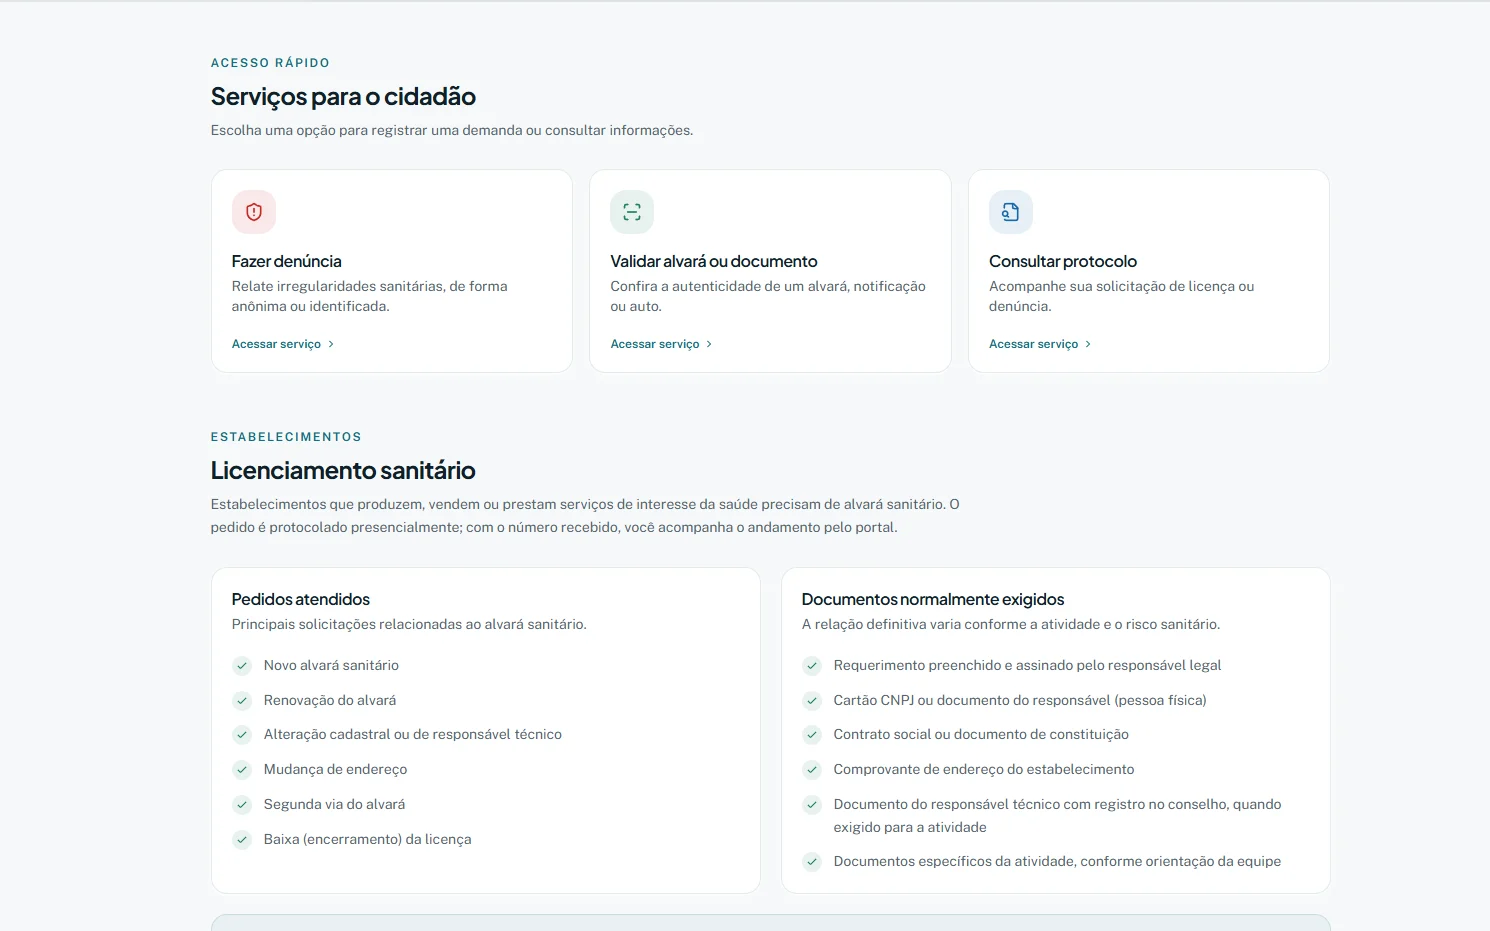Click the Documentos normalmente exigidos heading
Image resolution: width=1490 pixels, height=931 pixels.
tap(933, 599)
